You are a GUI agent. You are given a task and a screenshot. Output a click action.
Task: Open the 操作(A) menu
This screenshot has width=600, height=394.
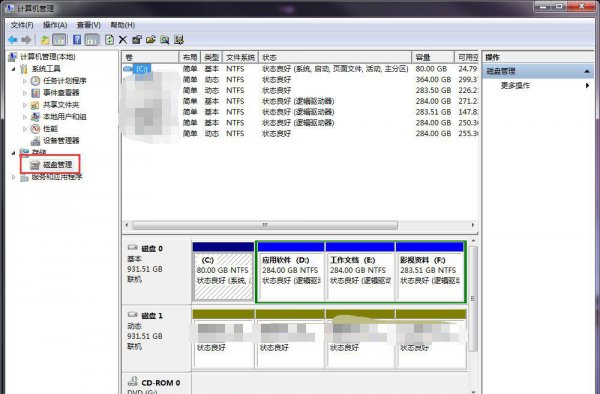pos(55,25)
